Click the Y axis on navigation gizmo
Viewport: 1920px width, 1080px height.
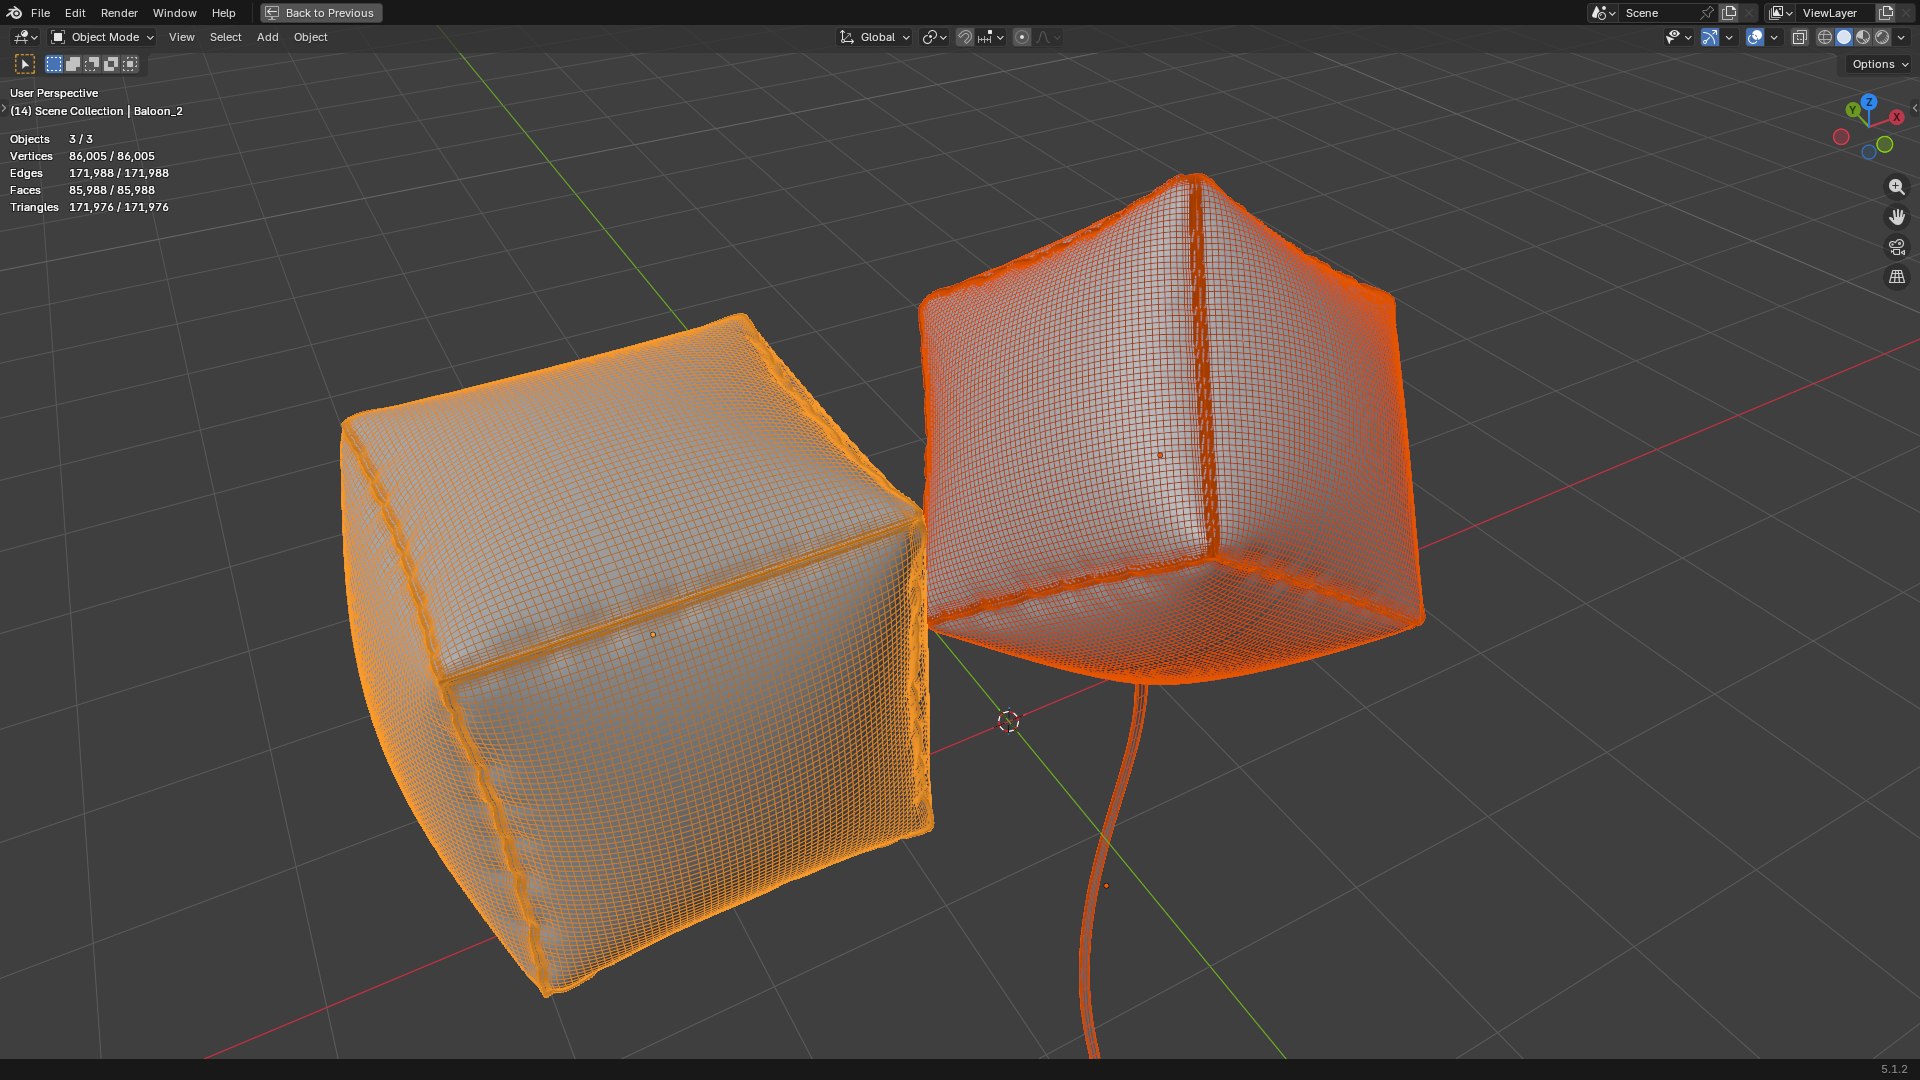(1853, 110)
